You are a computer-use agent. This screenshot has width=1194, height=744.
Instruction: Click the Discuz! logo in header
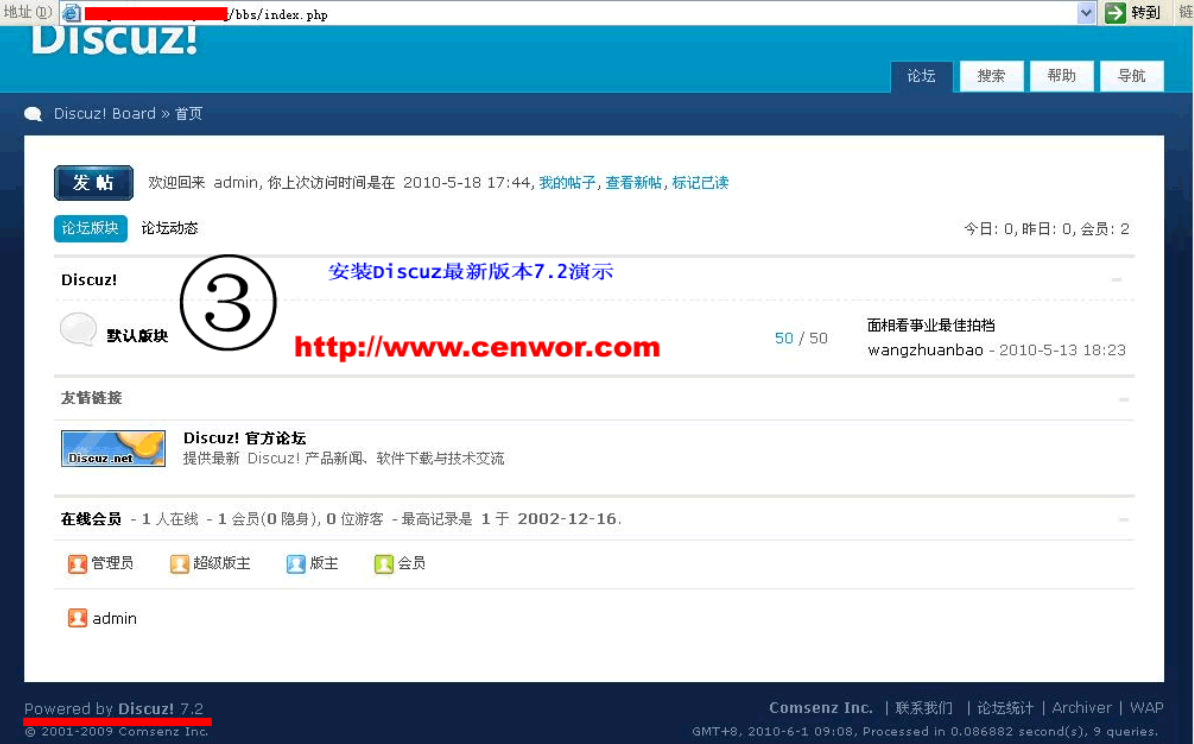click(114, 40)
